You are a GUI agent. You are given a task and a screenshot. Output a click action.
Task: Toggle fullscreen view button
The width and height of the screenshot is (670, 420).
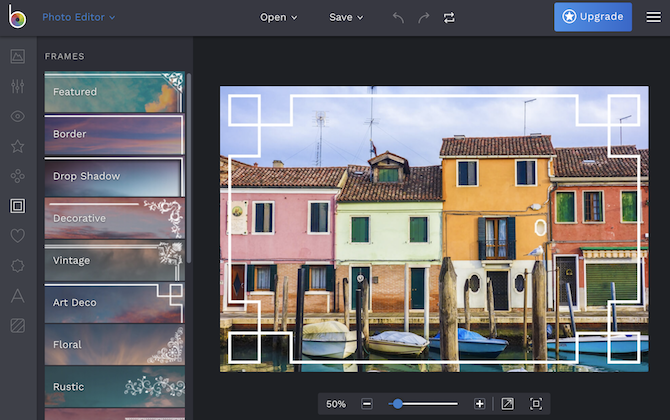[507, 404]
